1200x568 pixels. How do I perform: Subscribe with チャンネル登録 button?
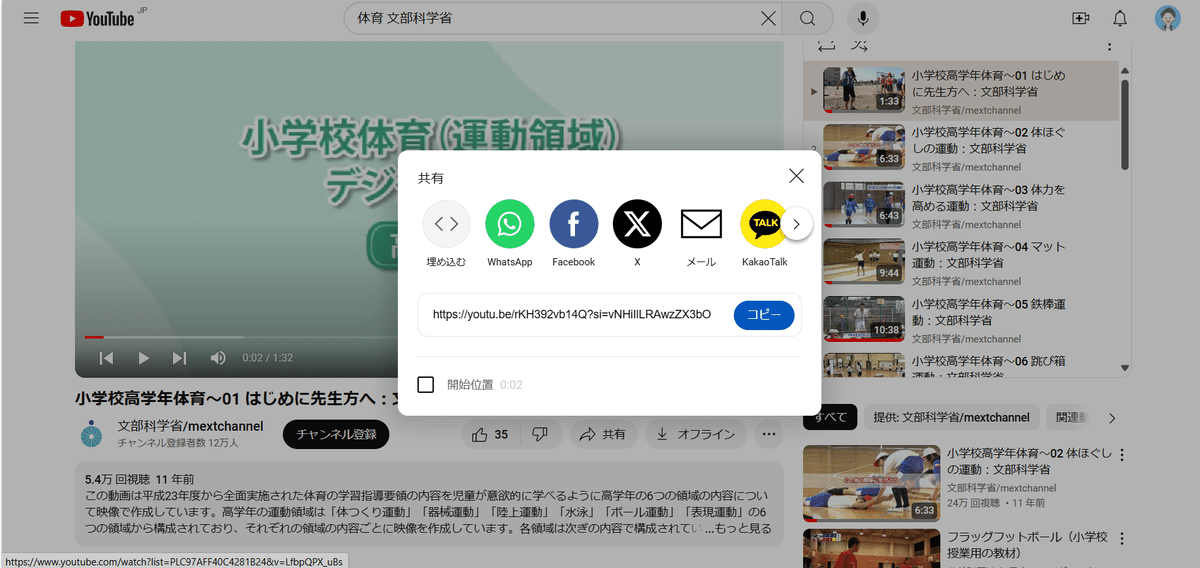[336, 434]
